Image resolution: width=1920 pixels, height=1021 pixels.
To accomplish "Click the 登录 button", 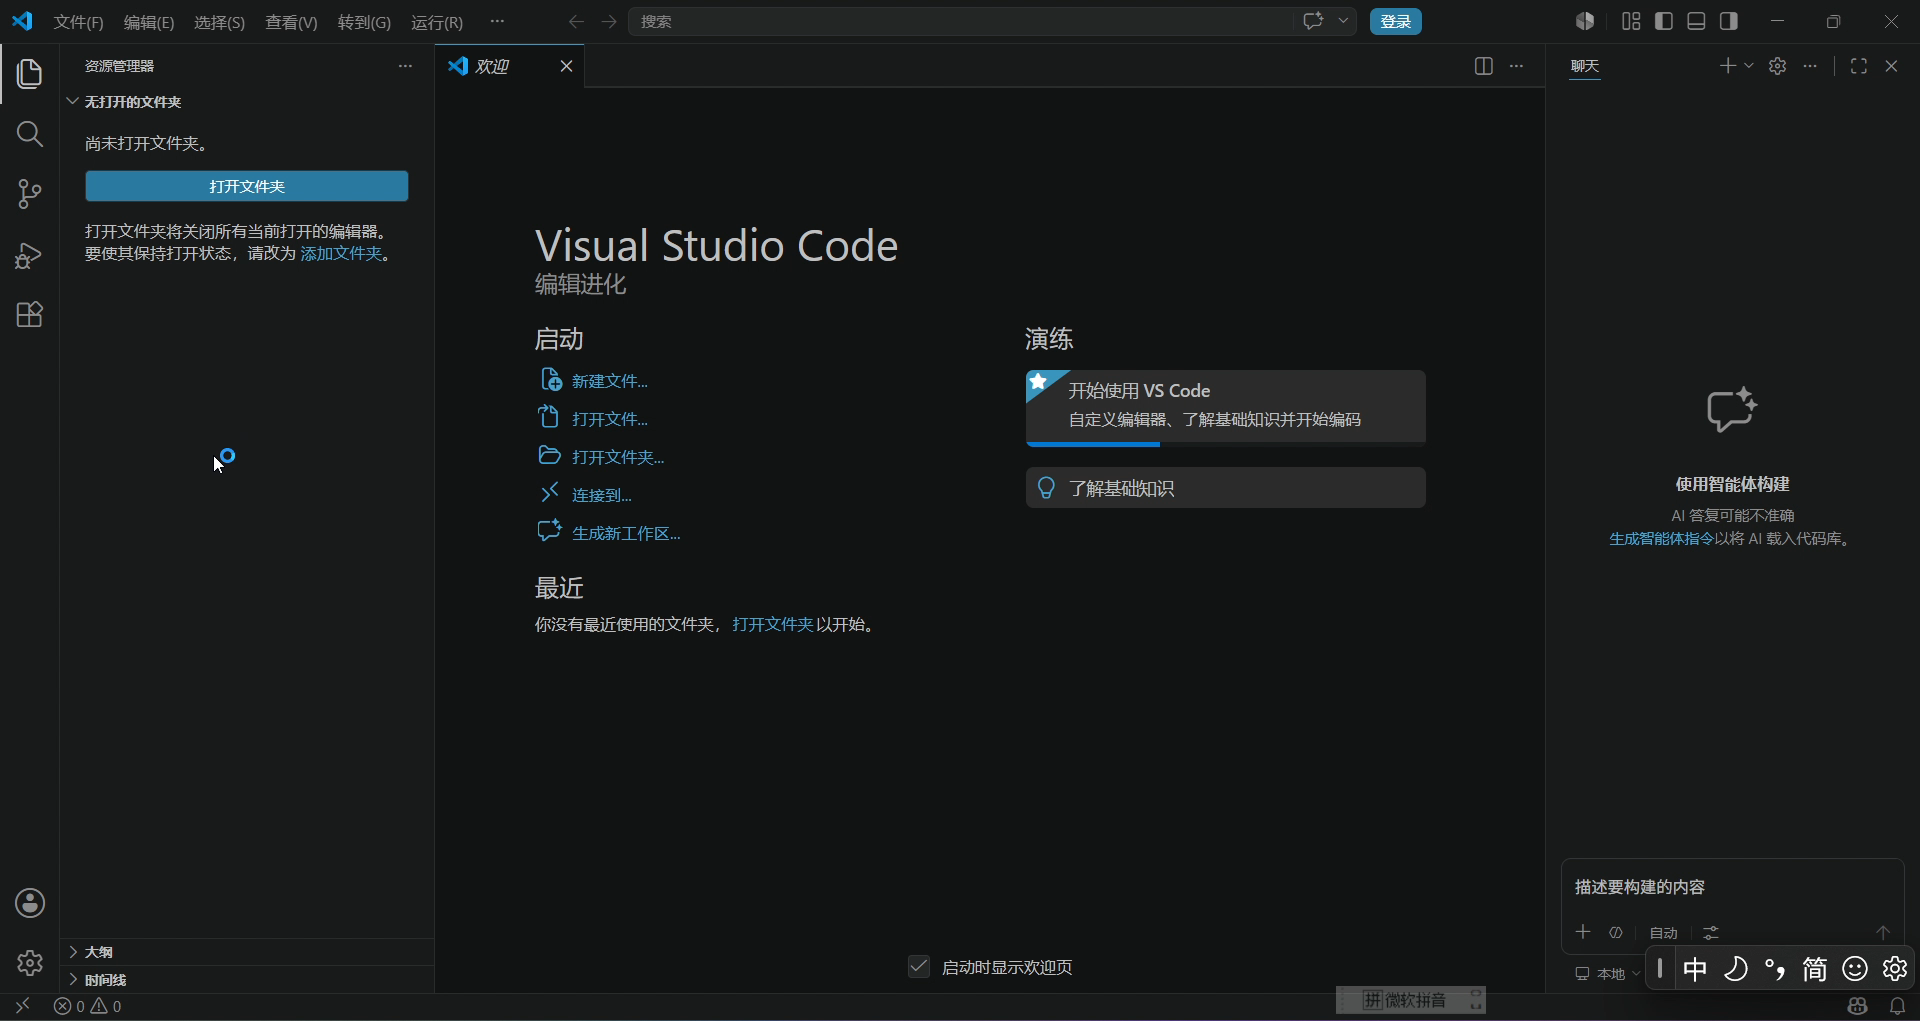I will pyautogui.click(x=1396, y=21).
